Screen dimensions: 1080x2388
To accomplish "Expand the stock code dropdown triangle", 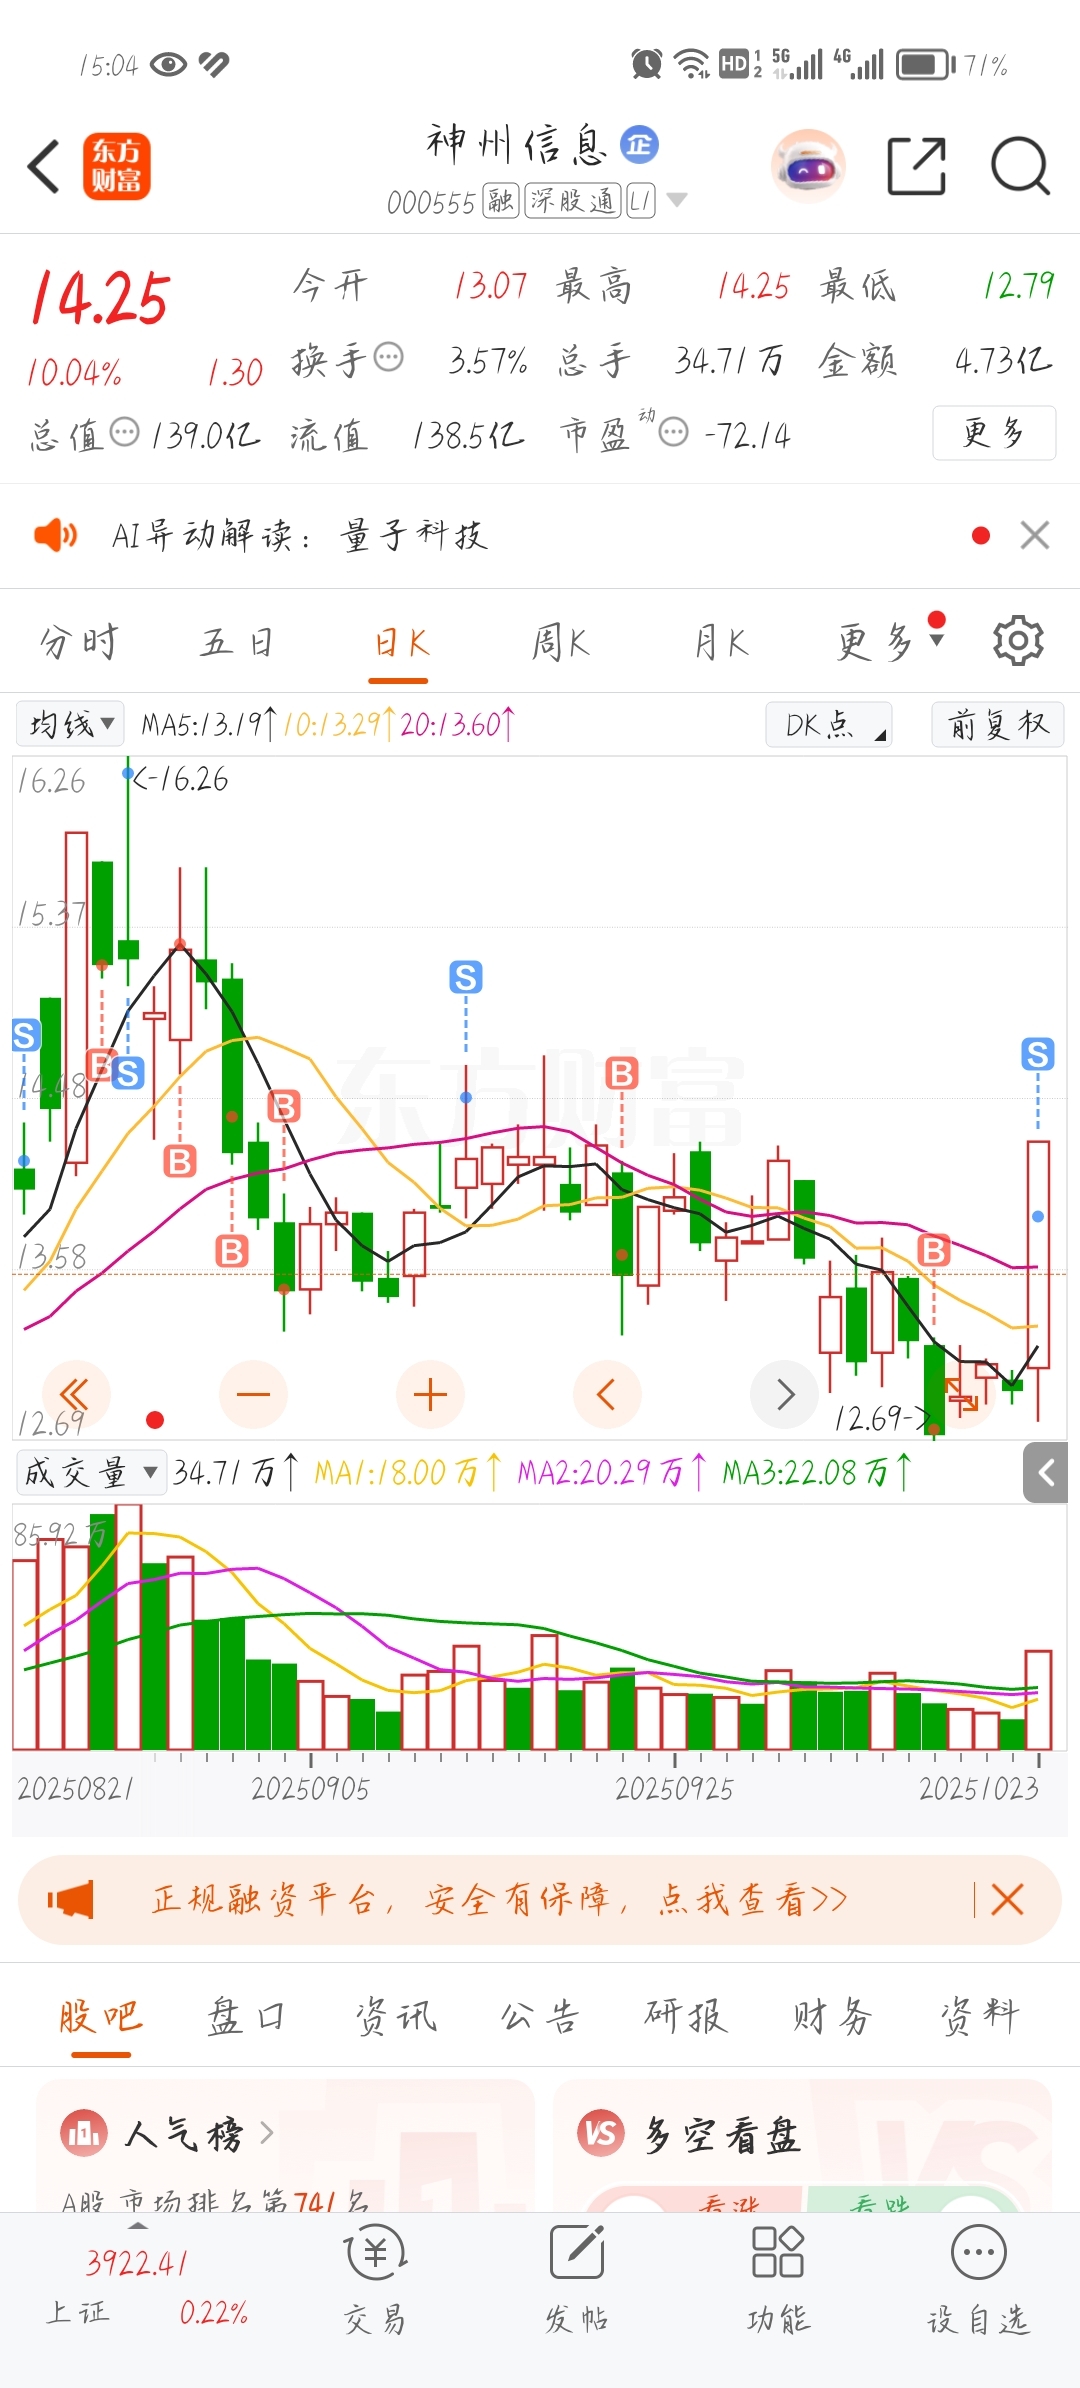I will [x=677, y=200].
